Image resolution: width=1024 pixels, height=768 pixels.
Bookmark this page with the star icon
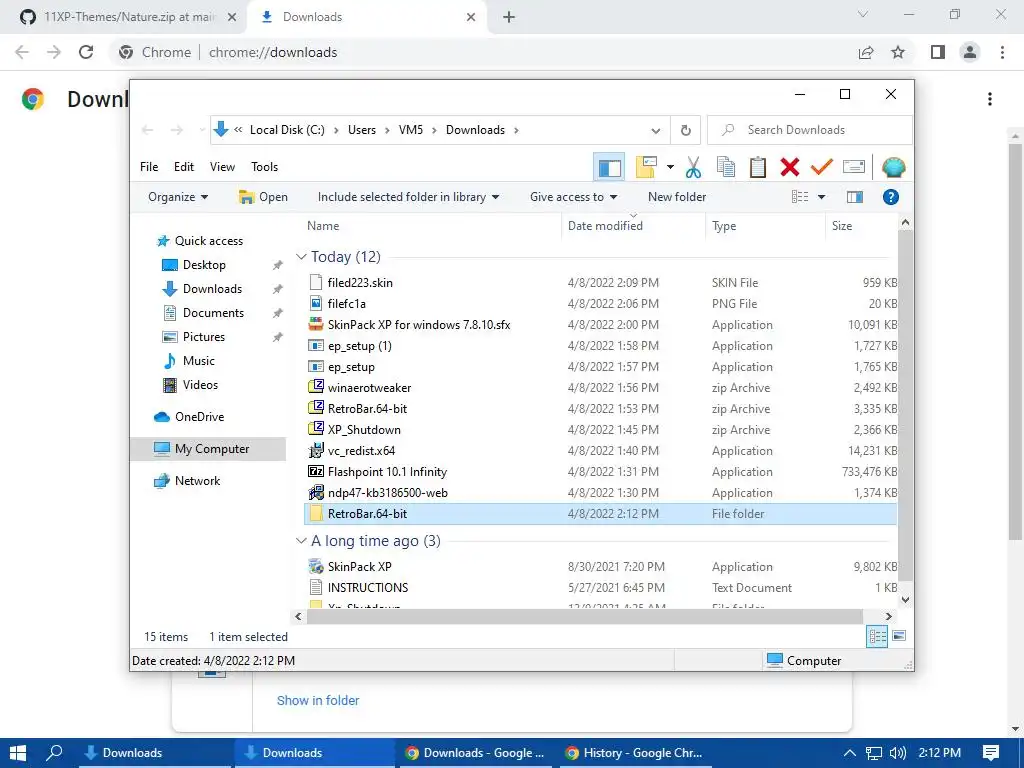click(898, 52)
